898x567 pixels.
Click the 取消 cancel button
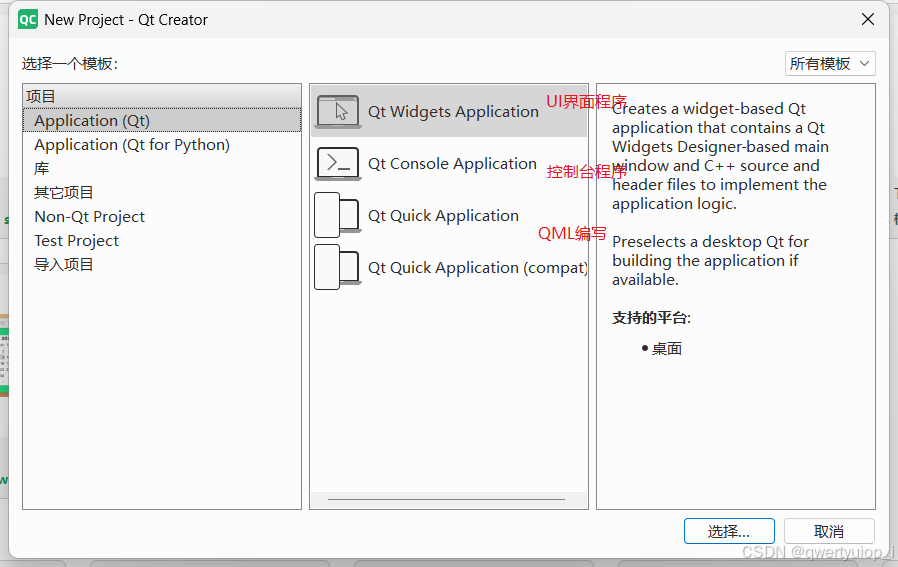tap(829, 531)
